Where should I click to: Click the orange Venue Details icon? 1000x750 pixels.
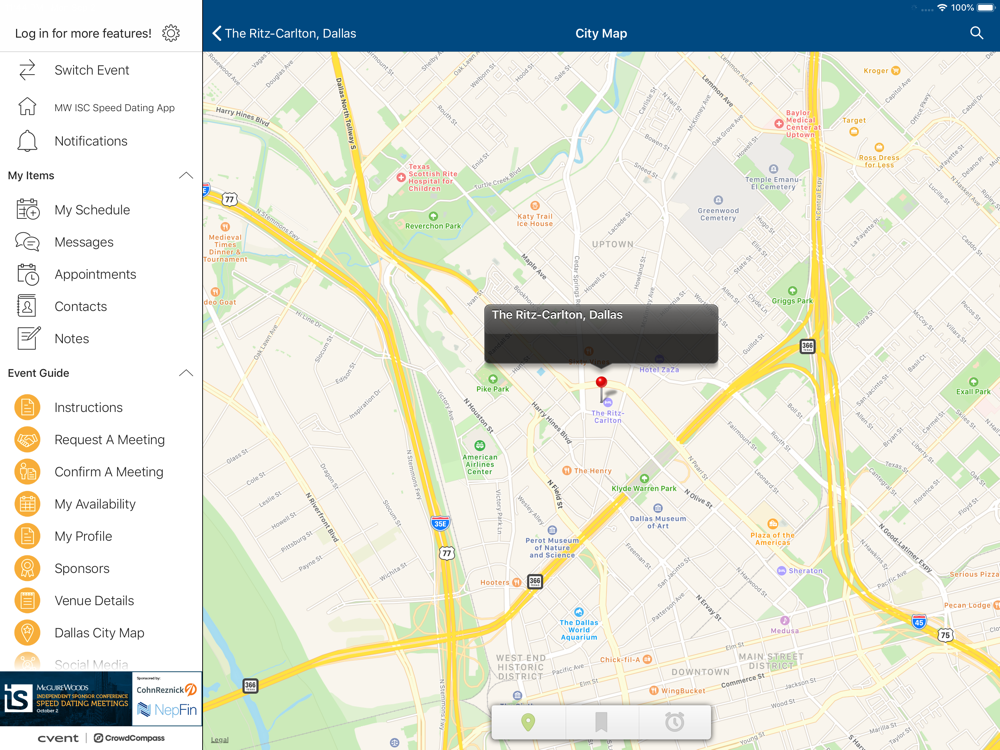[27, 600]
